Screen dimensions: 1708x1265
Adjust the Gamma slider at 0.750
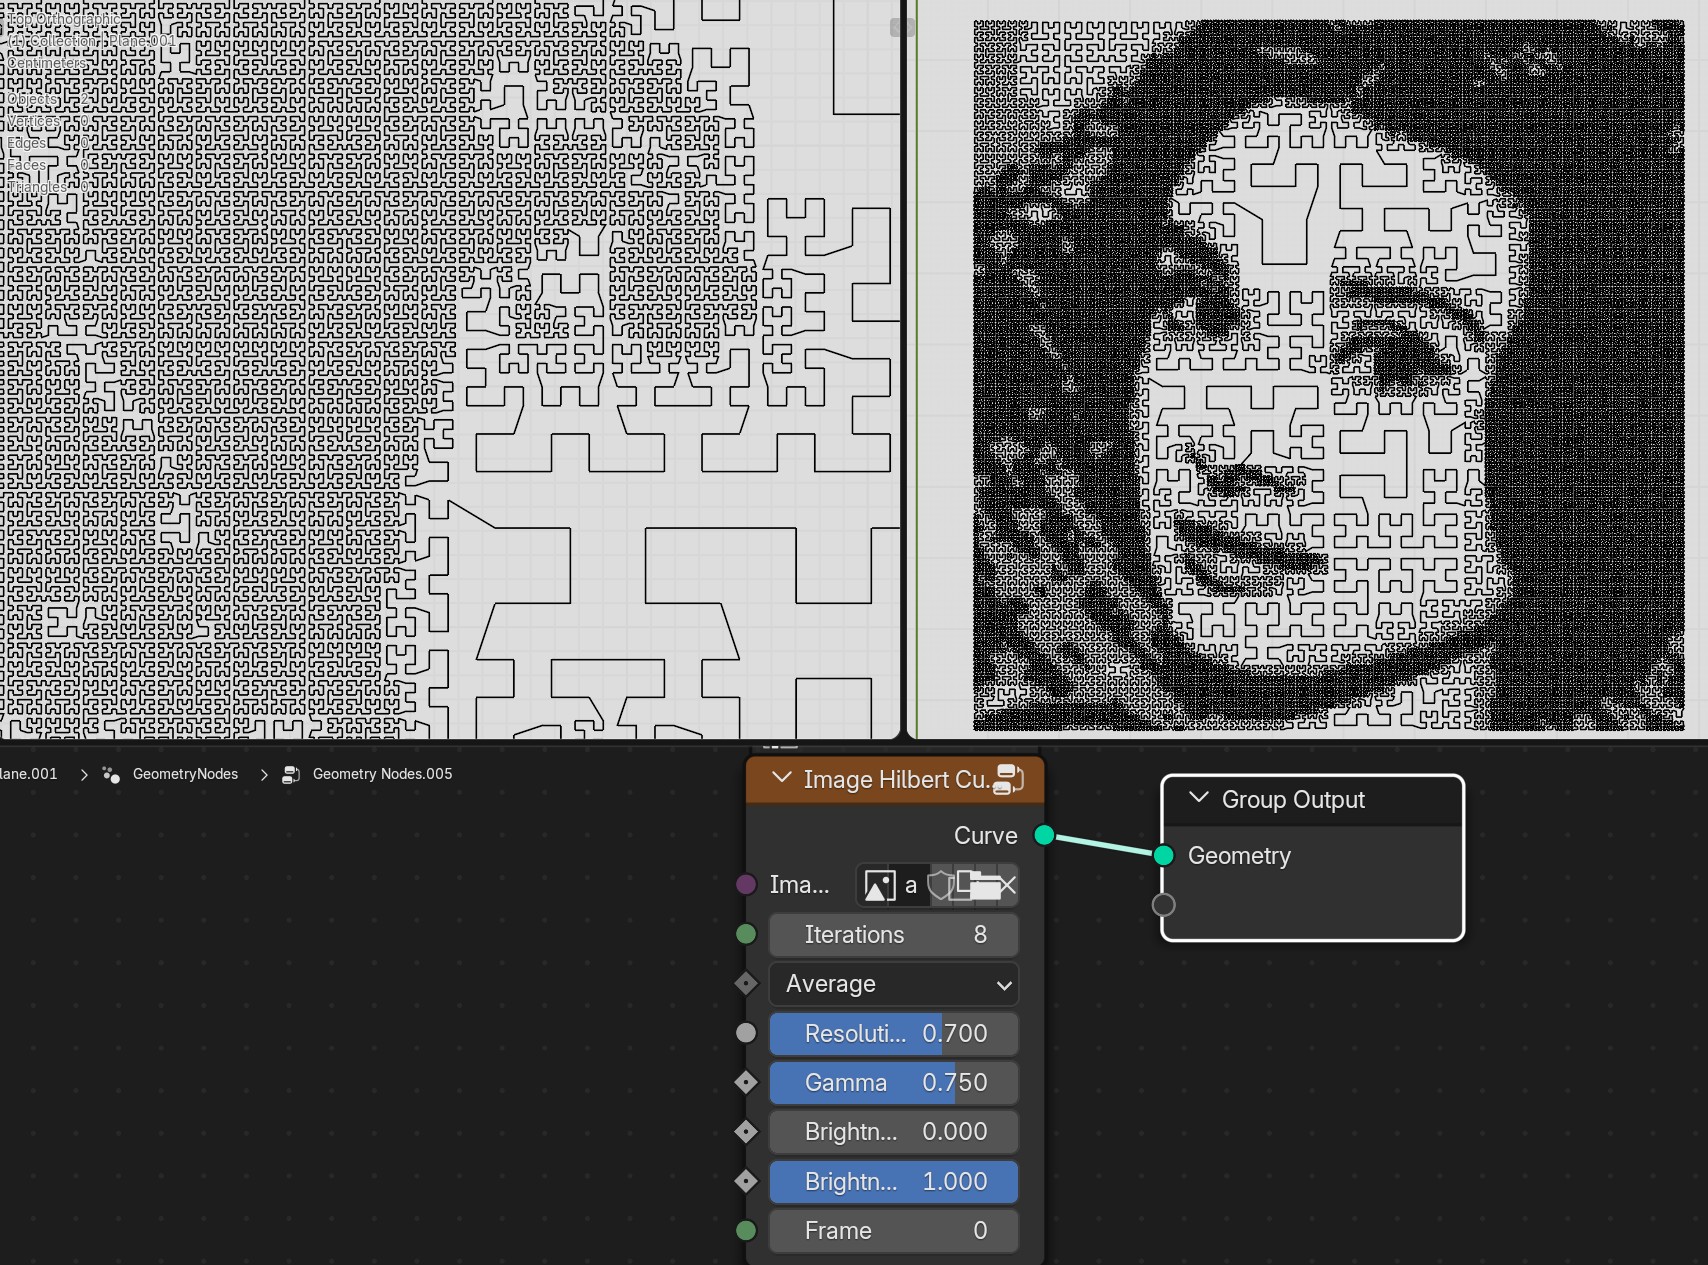894,1082
